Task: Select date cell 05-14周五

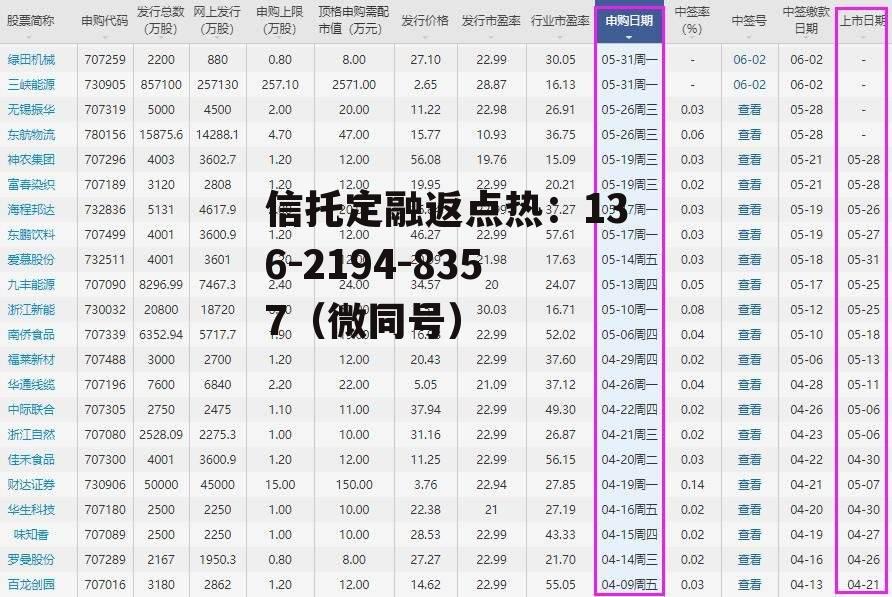Action: point(629,260)
